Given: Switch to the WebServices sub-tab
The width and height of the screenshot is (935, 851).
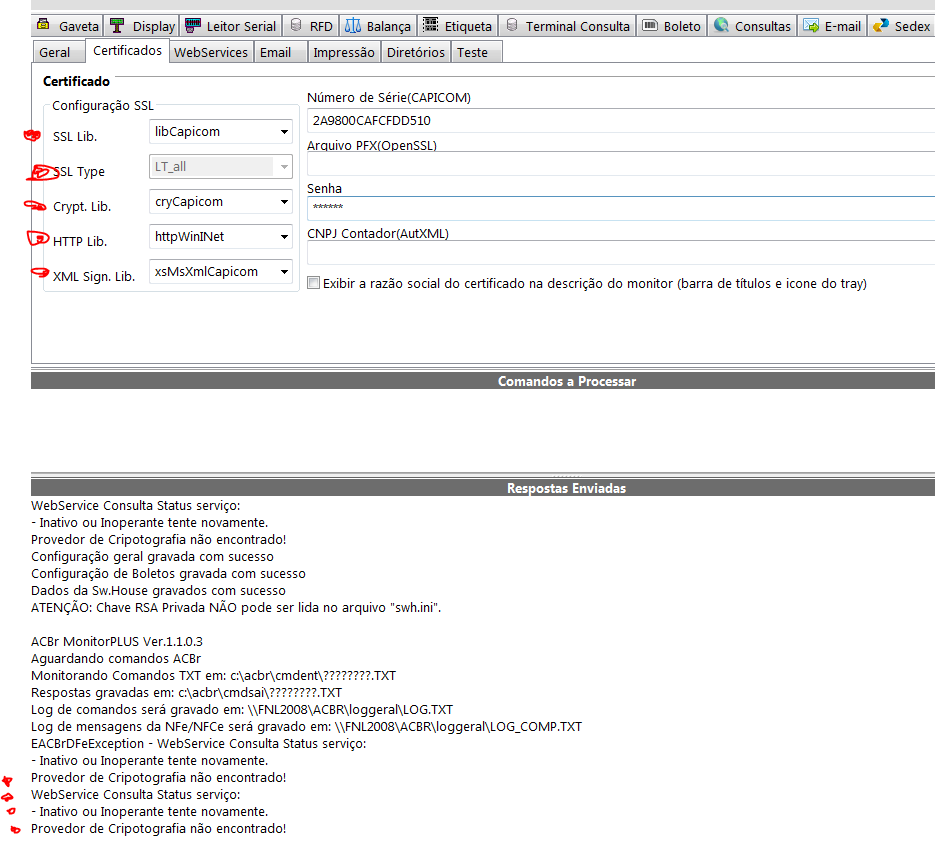Looking at the screenshot, I should click(x=211, y=52).
